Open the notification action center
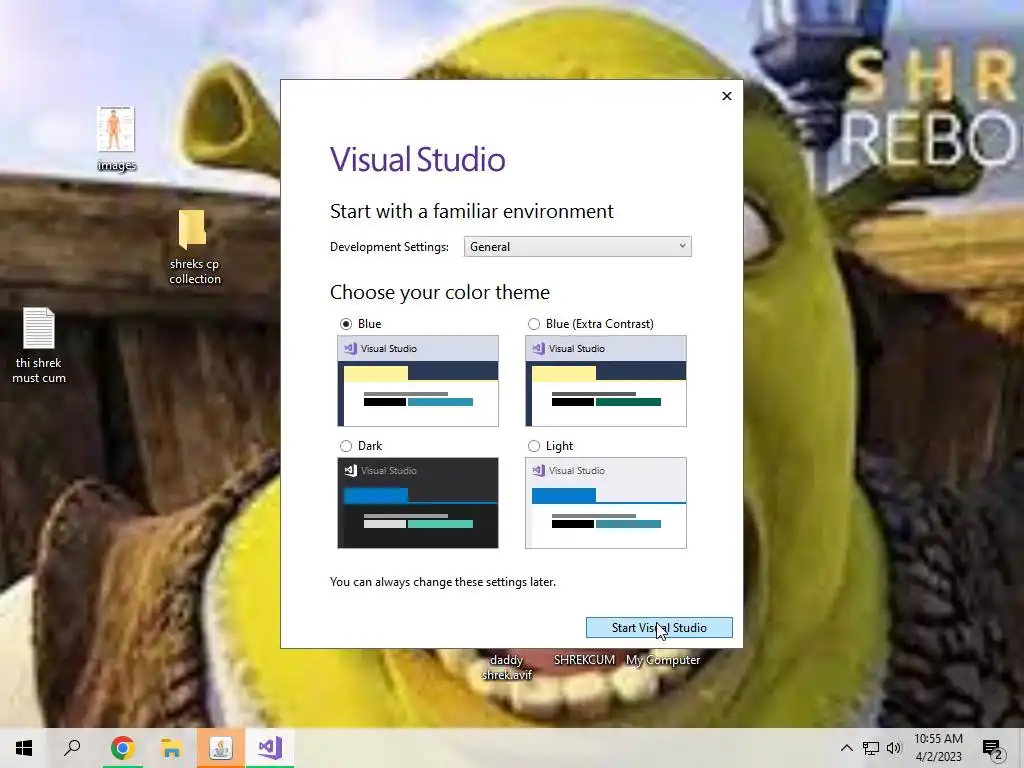This screenshot has height=768, width=1024. pyautogui.click(x=993, y=748)
